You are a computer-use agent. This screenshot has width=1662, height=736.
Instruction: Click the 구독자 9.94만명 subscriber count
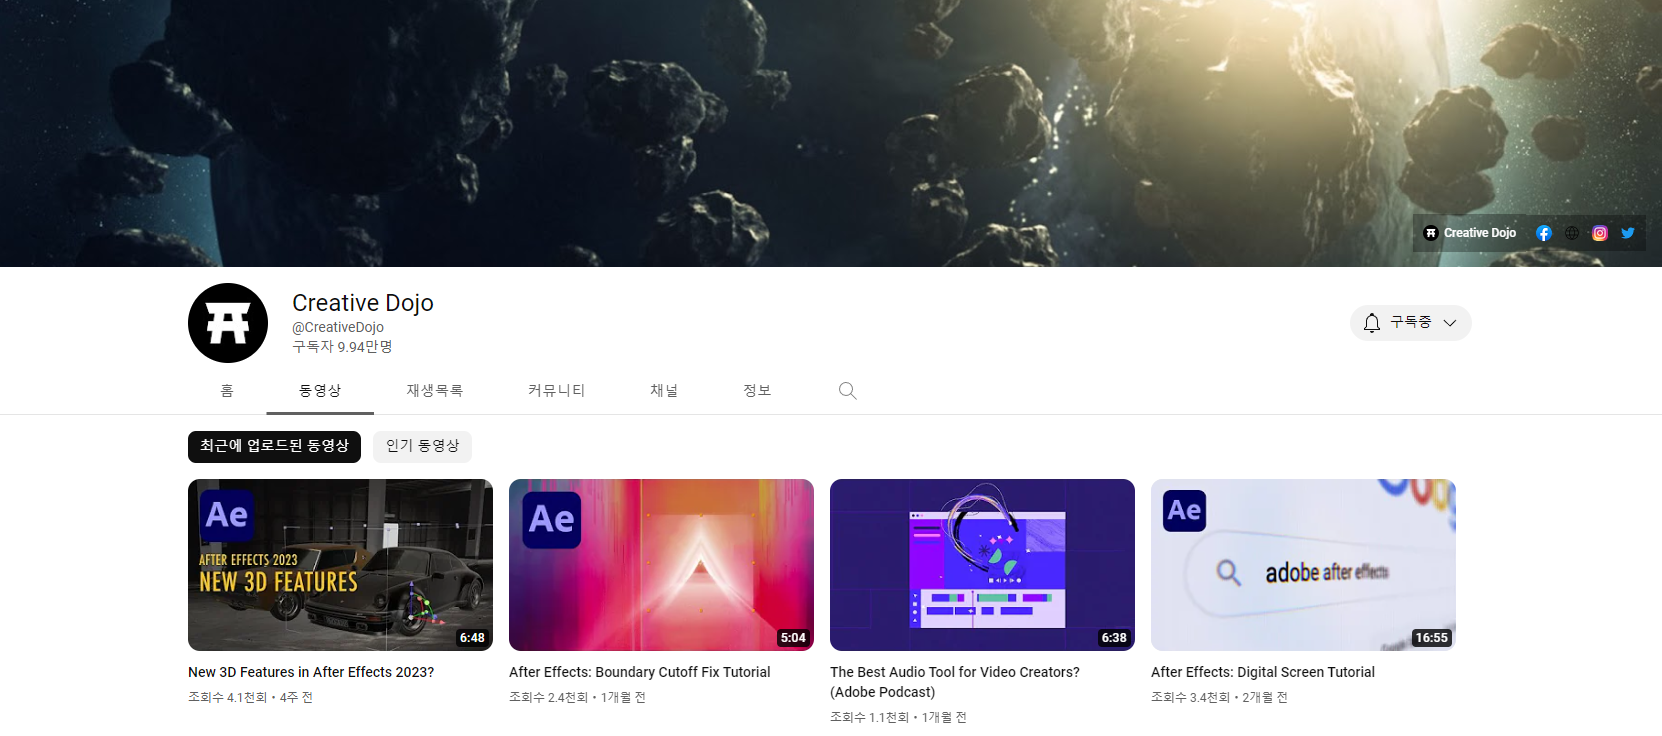click(342, 347)
